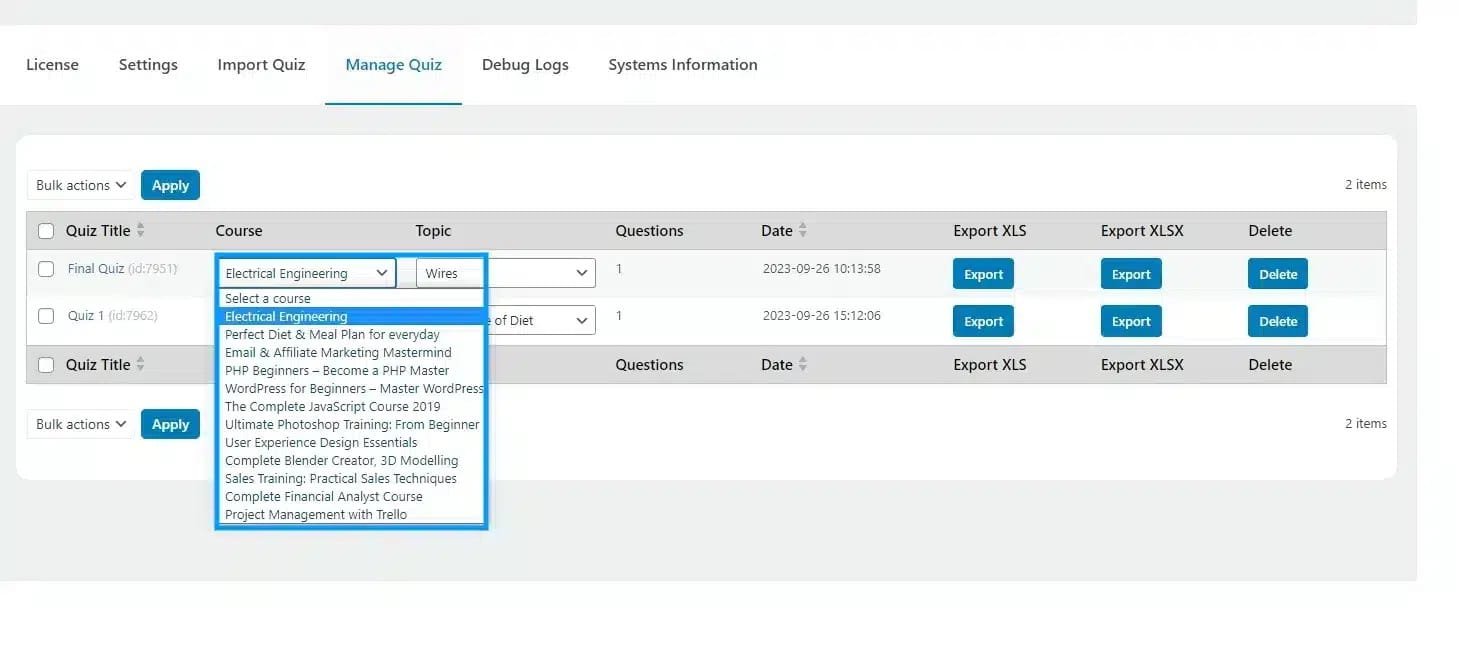Delete the Final Quiz
Image resolution: width=1459 pixels, height=648 pixels.
1278,274
